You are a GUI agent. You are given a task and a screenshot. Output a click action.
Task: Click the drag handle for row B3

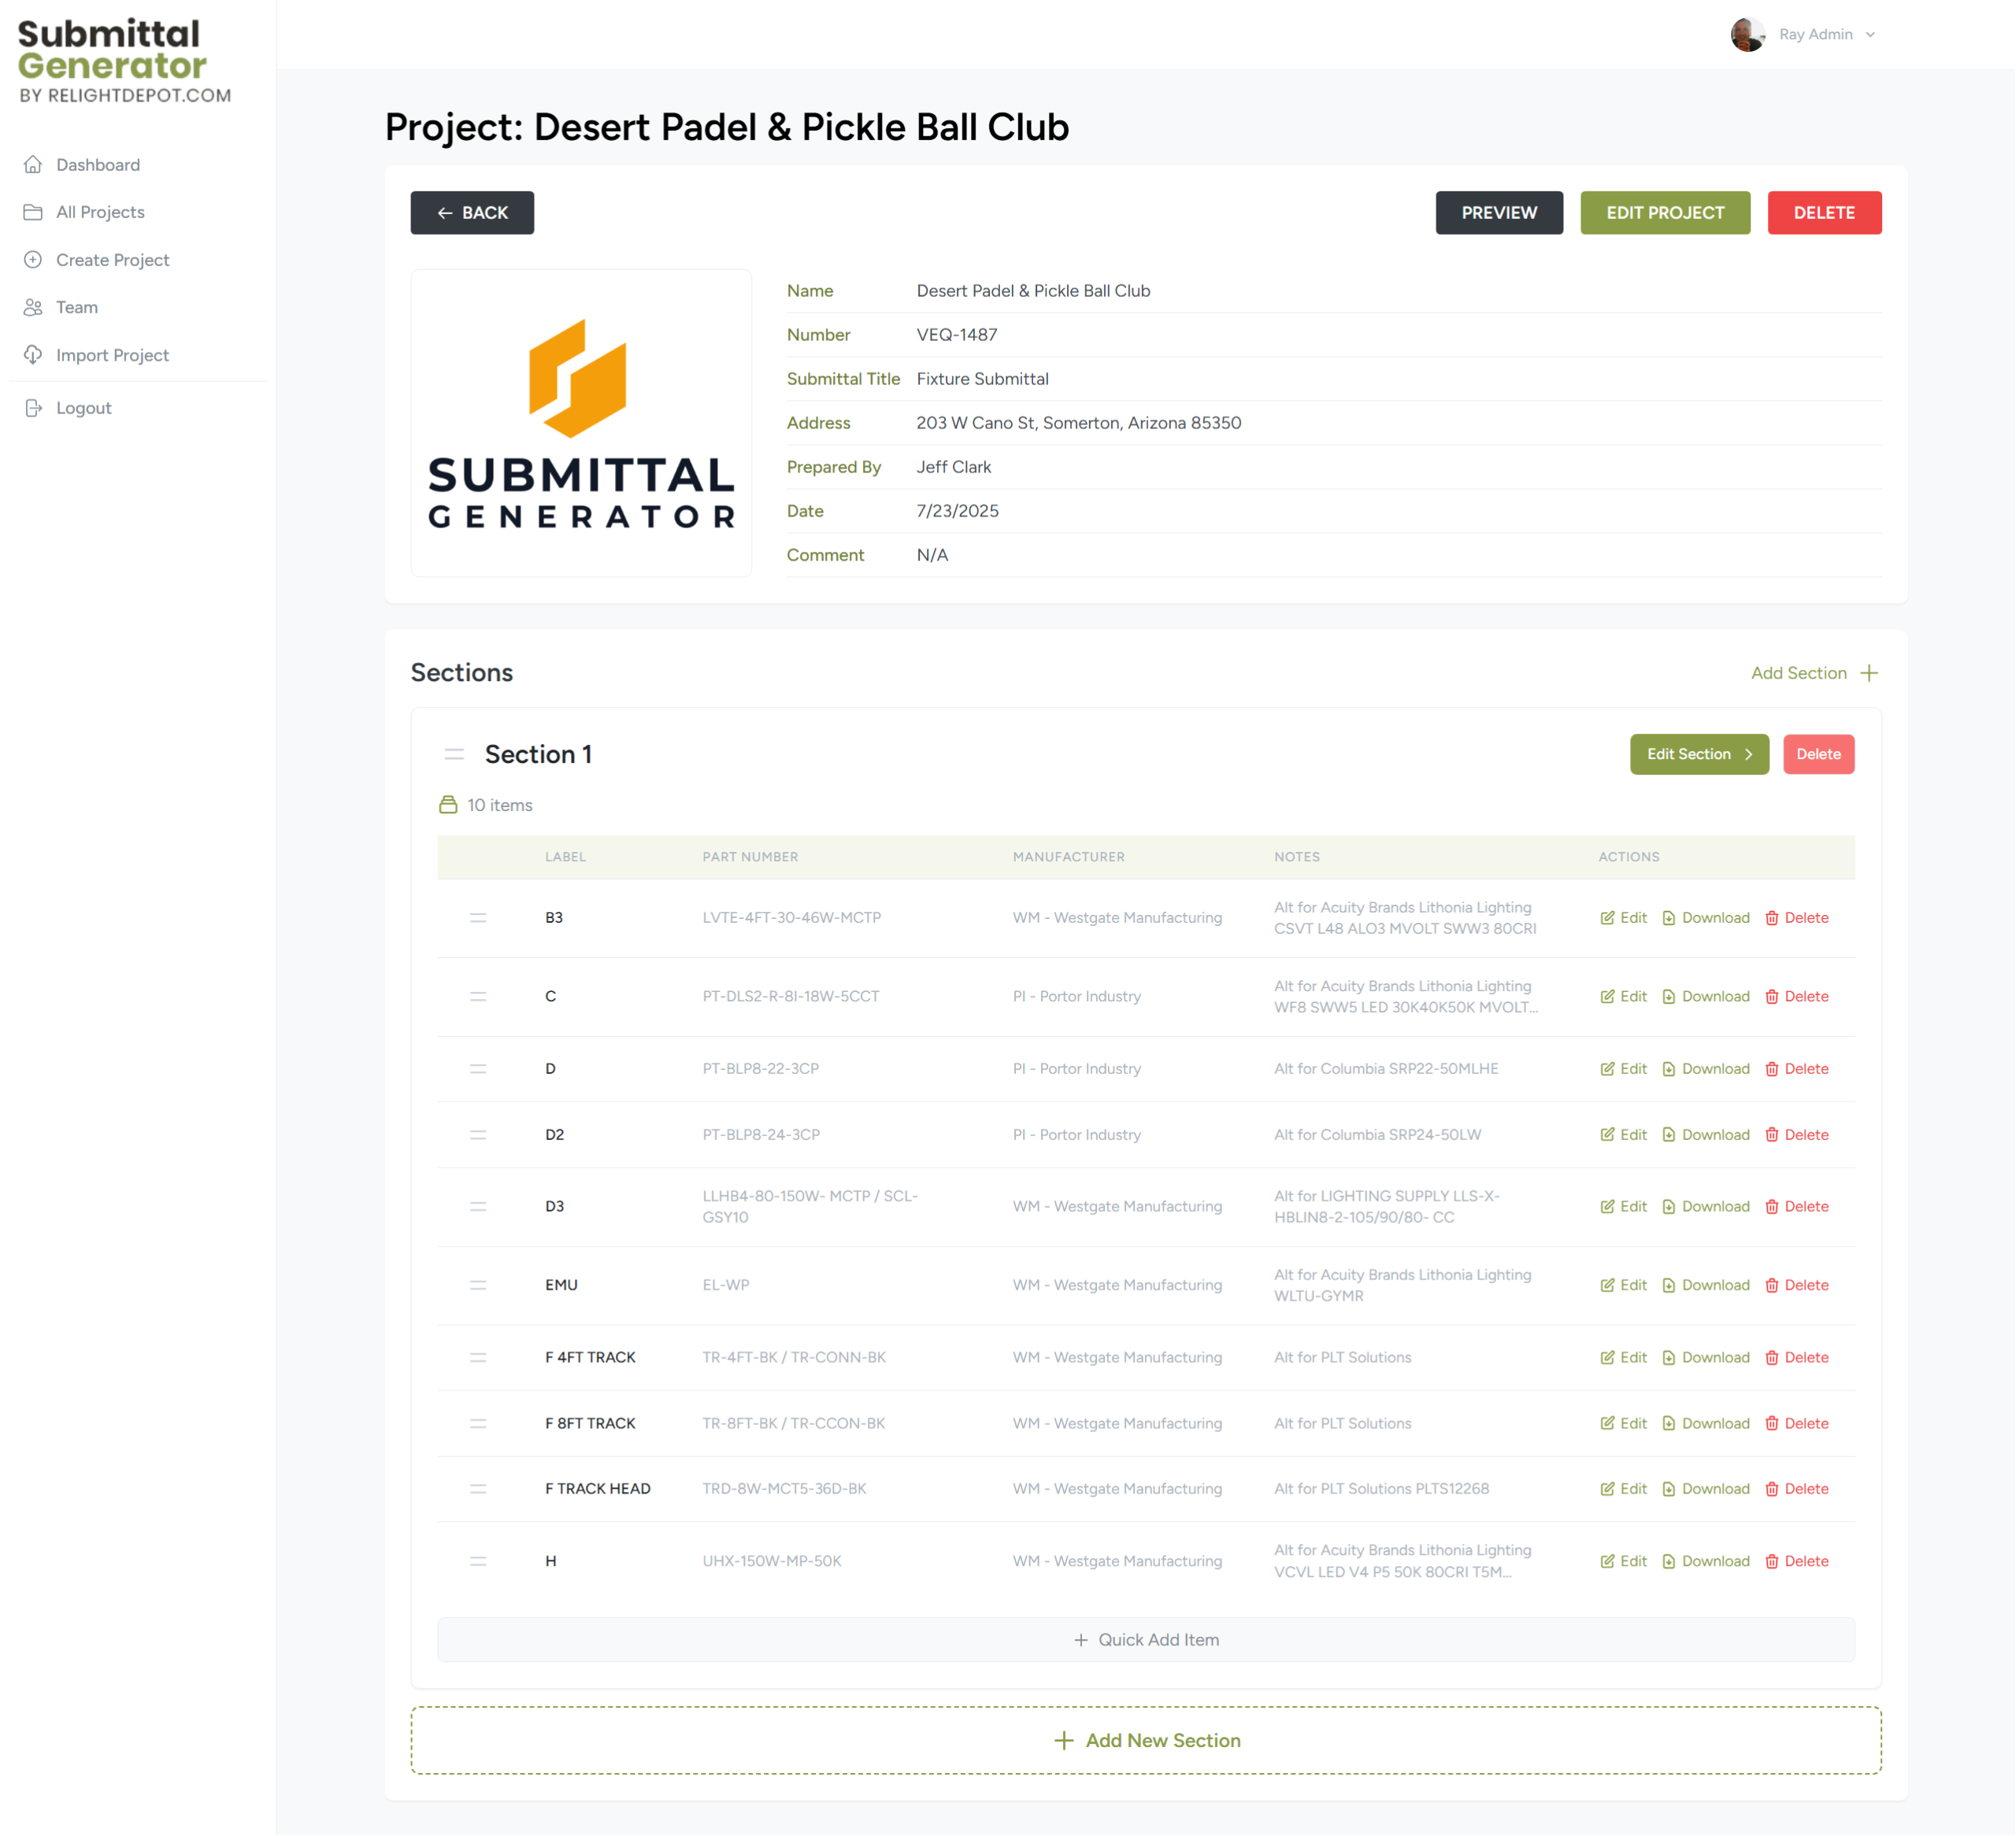click(x=478, y=918)
